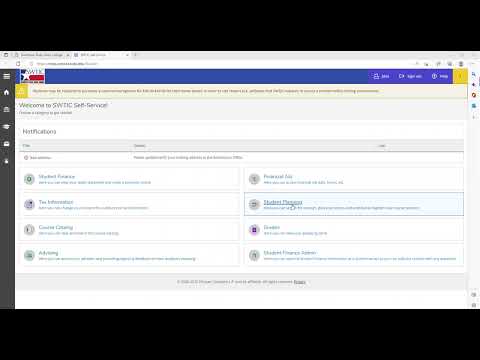The height and width of the screenshot is (360, 480).
Task: Click the browser refresh button
Action: (18, 64)
